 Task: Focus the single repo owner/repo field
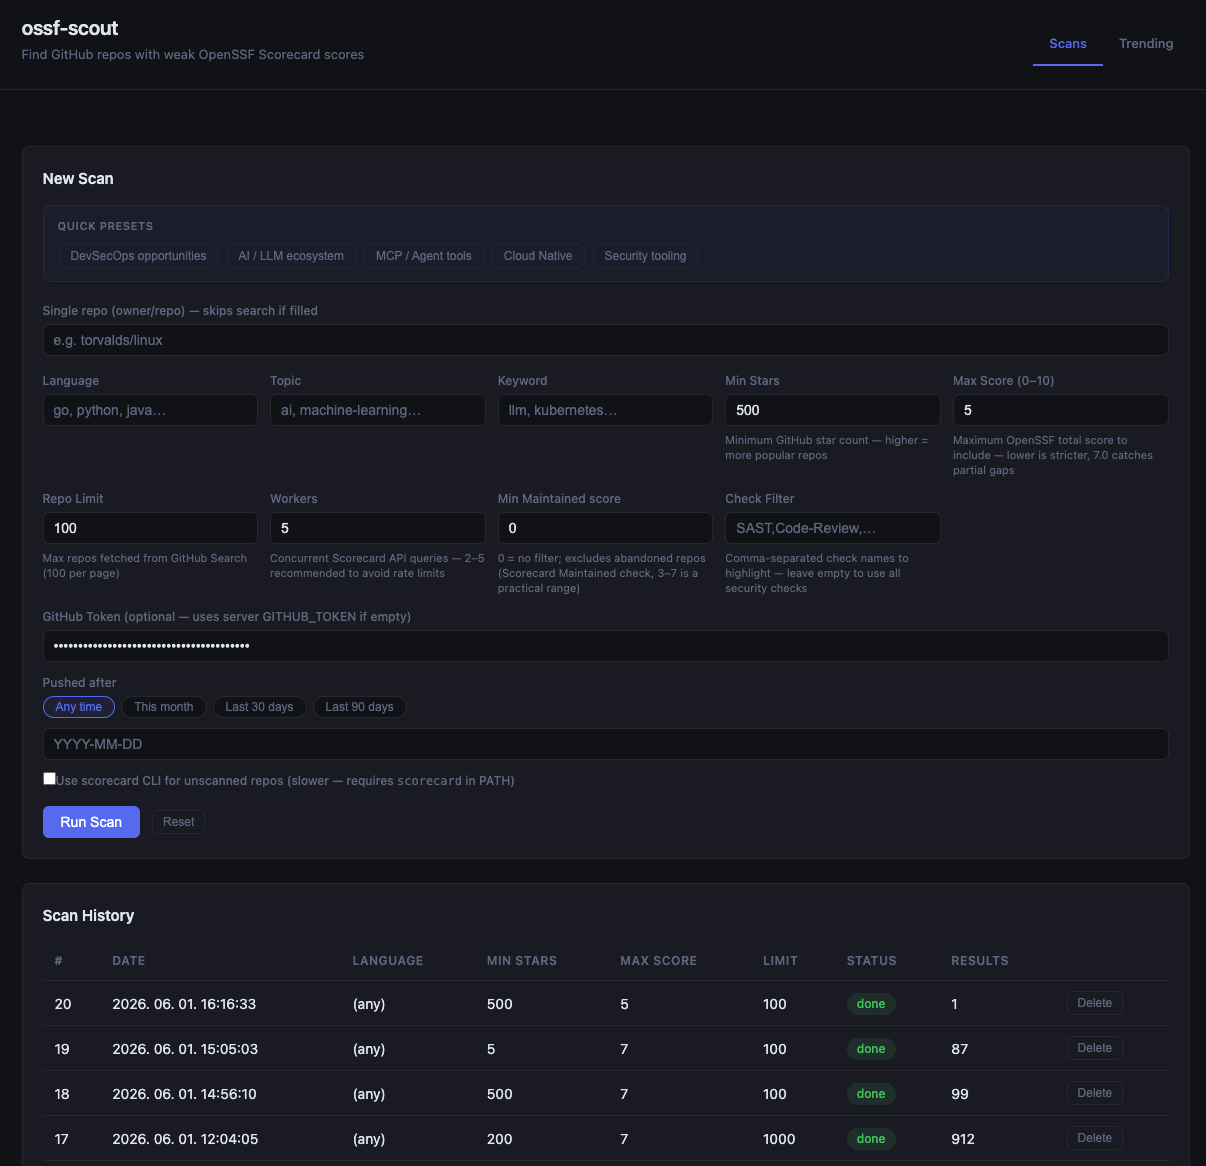pyautogui.click(x=605, y=340)
